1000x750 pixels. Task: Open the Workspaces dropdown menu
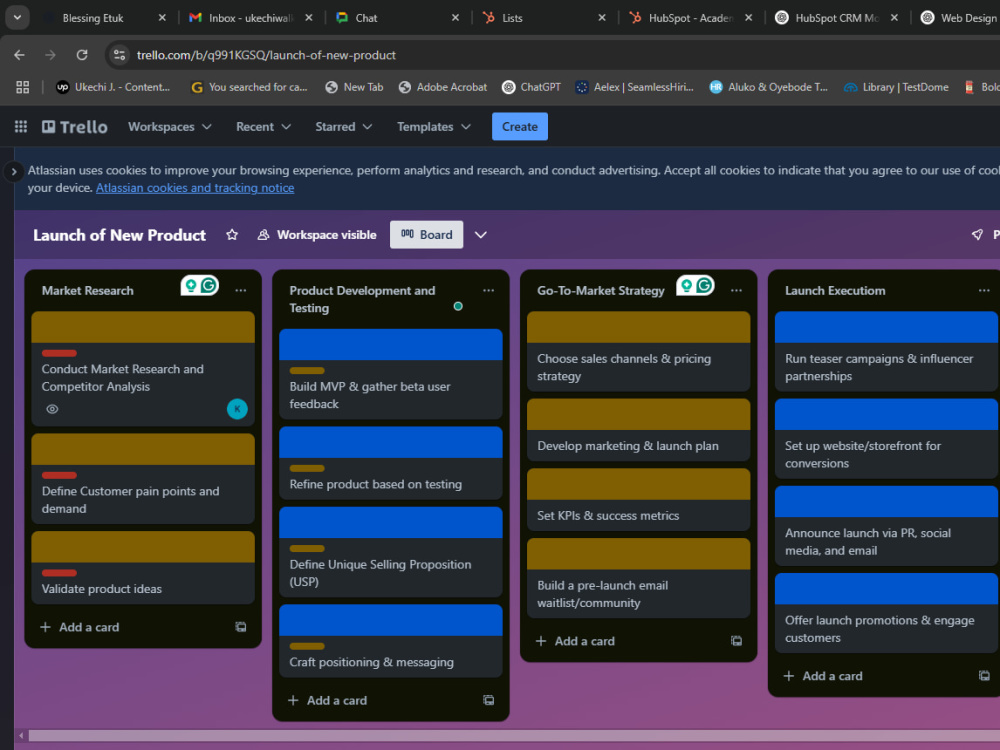(x=170, y=126)
